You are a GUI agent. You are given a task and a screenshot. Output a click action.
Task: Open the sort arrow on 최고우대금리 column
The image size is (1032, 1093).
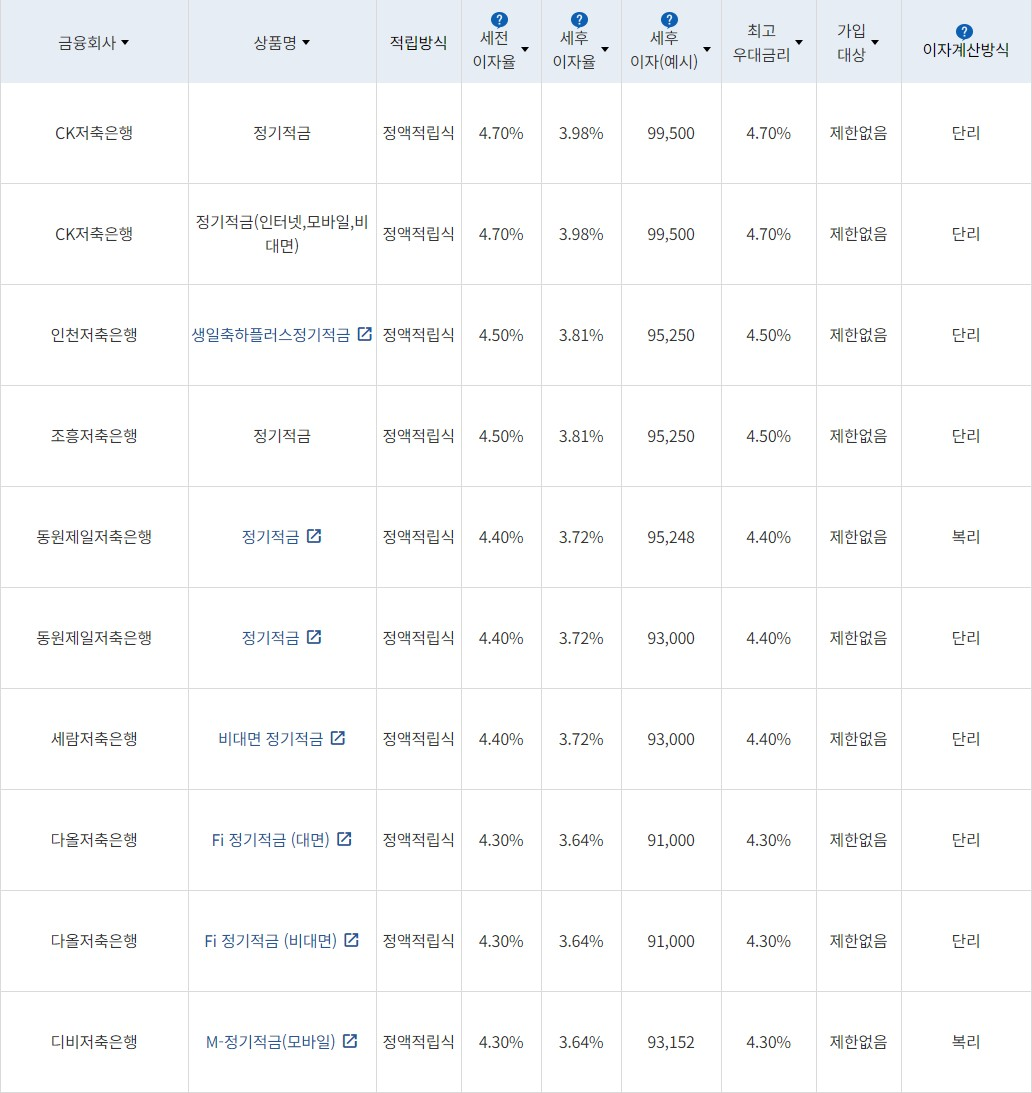click(x=798, y=42)
